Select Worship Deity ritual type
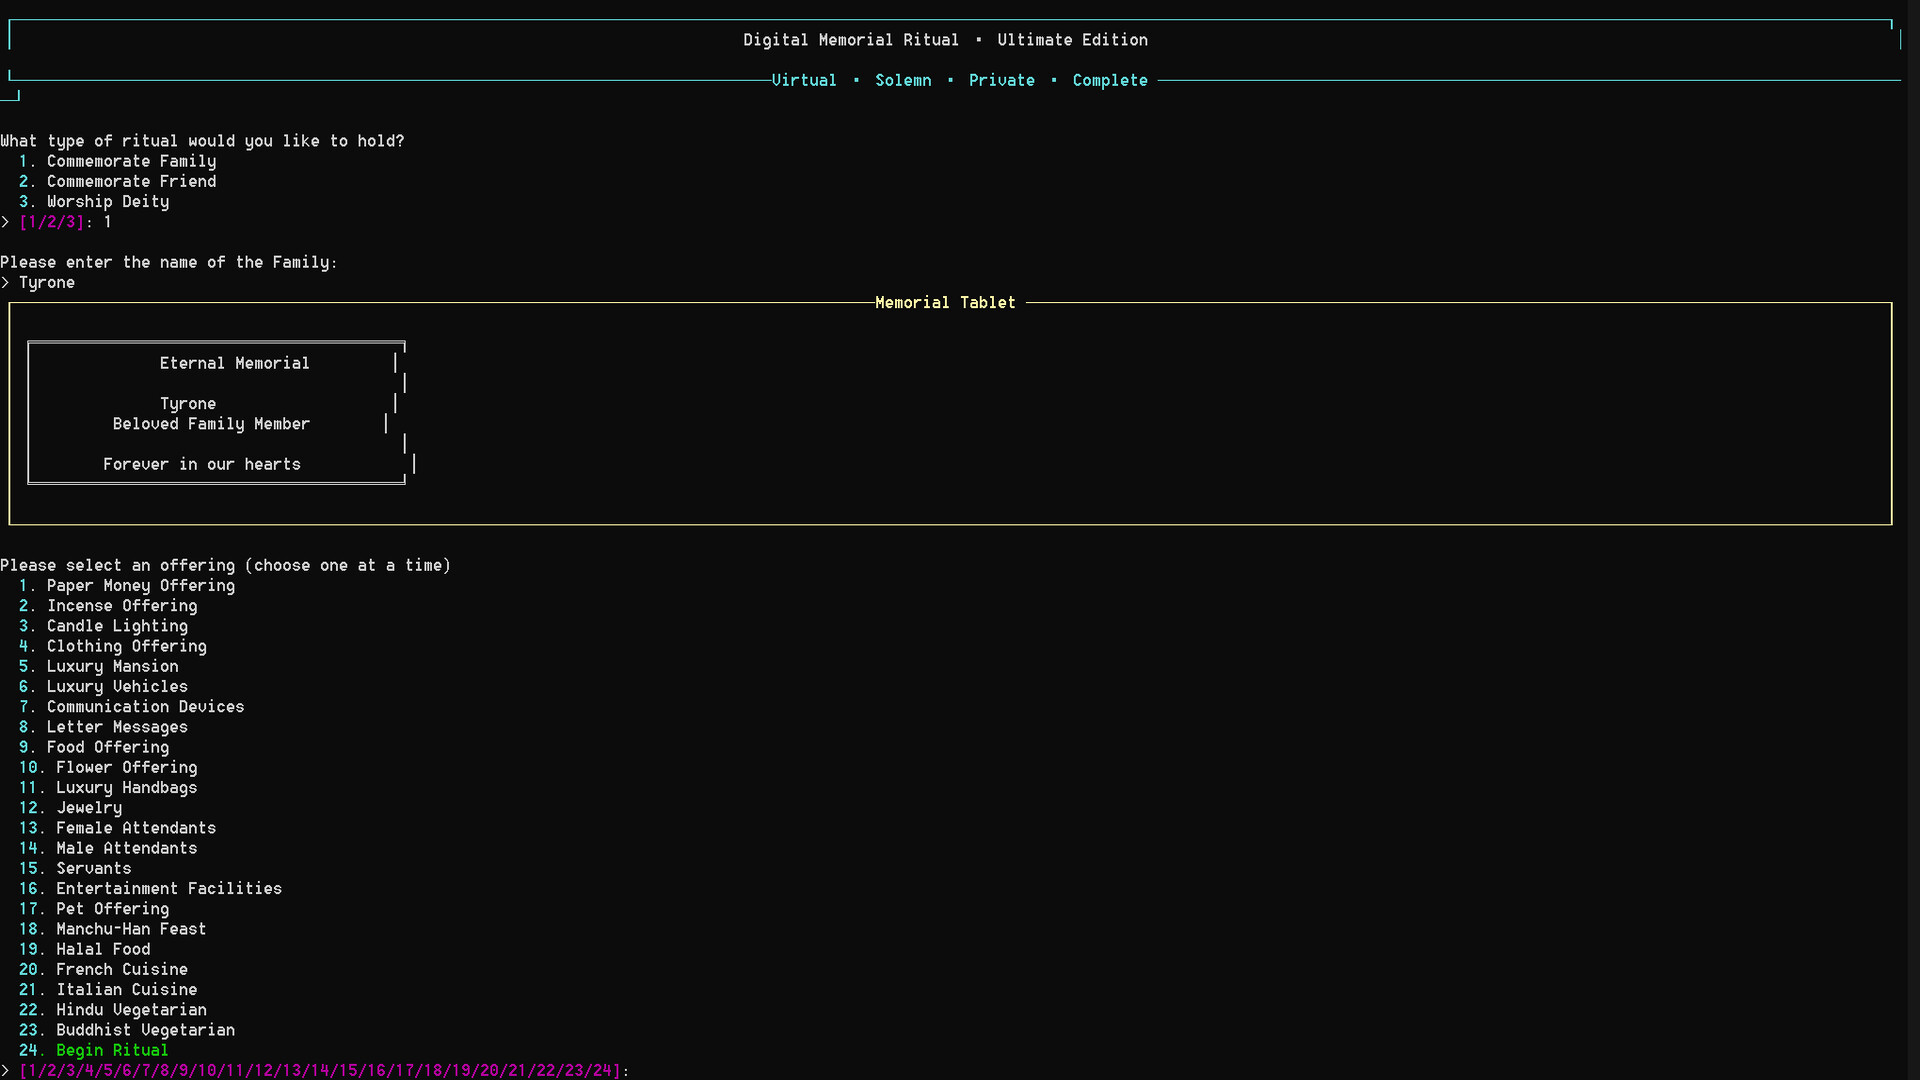 (x=108, y=201)
